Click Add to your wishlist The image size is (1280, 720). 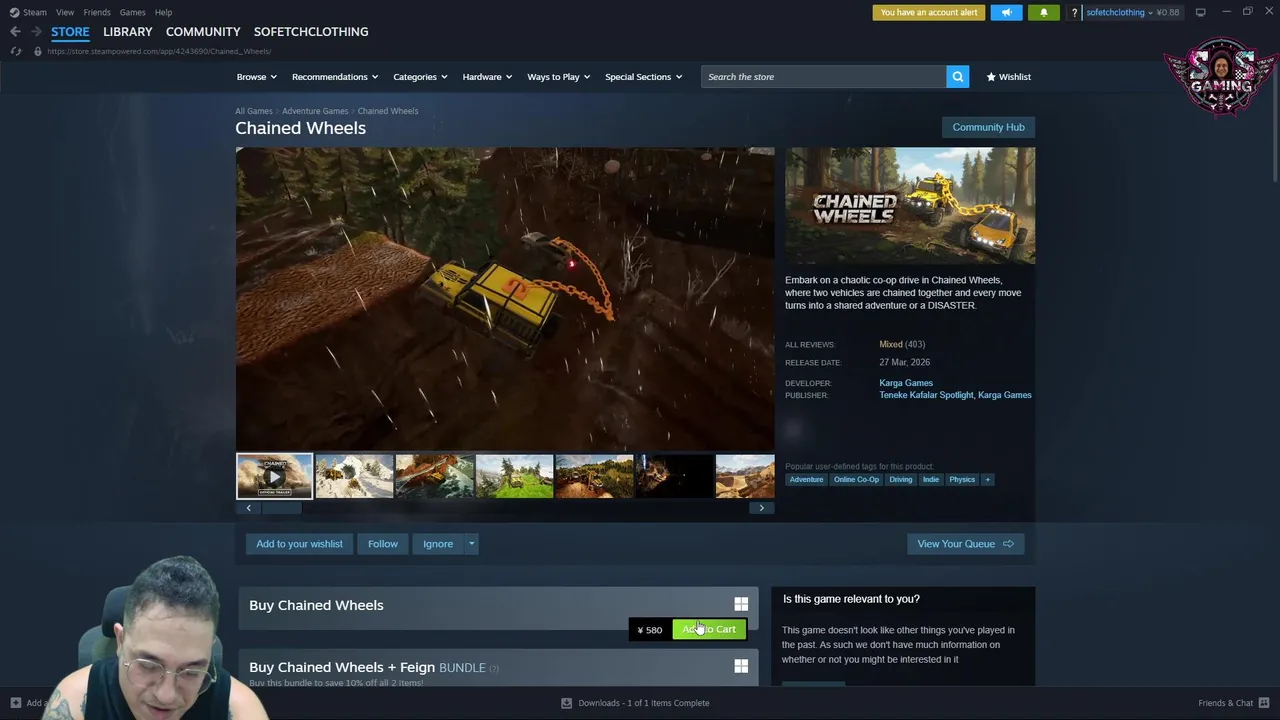tap(299, 544)
